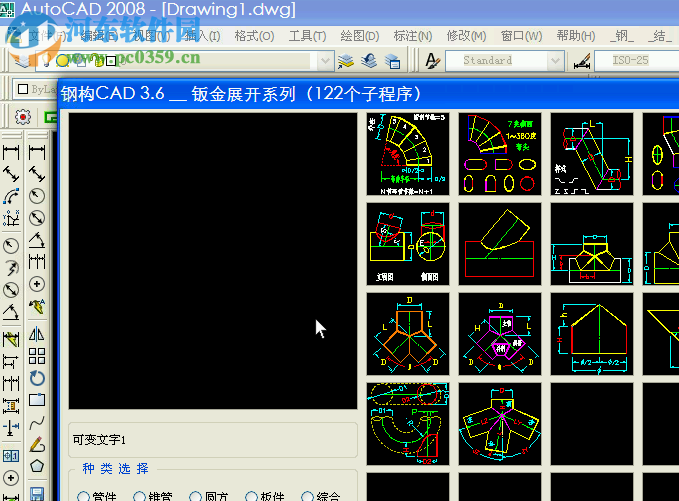Open the 窗口(W) menu
Viewport: 679px width, 501px height.
pyautogui.click(x=521, y=36)
